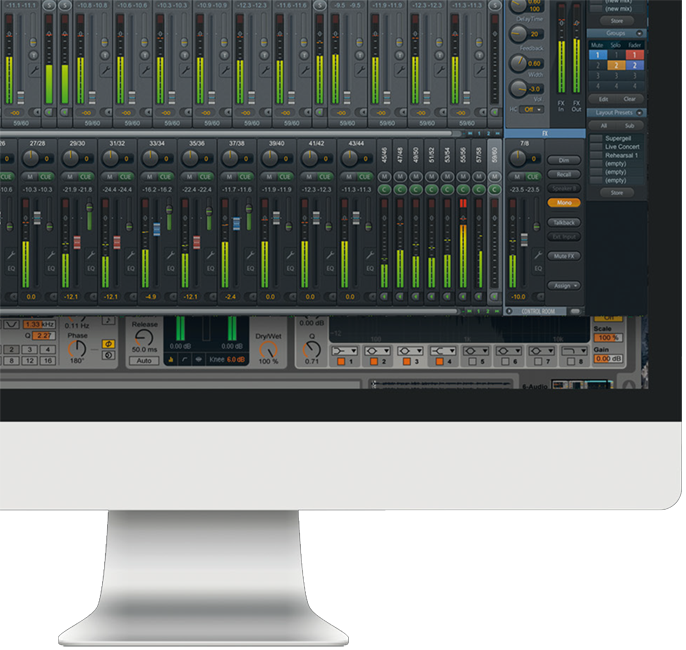Click the Q knob showing 0.71
Viewport: 686px width, 650px height.
[x=312, y=349]
